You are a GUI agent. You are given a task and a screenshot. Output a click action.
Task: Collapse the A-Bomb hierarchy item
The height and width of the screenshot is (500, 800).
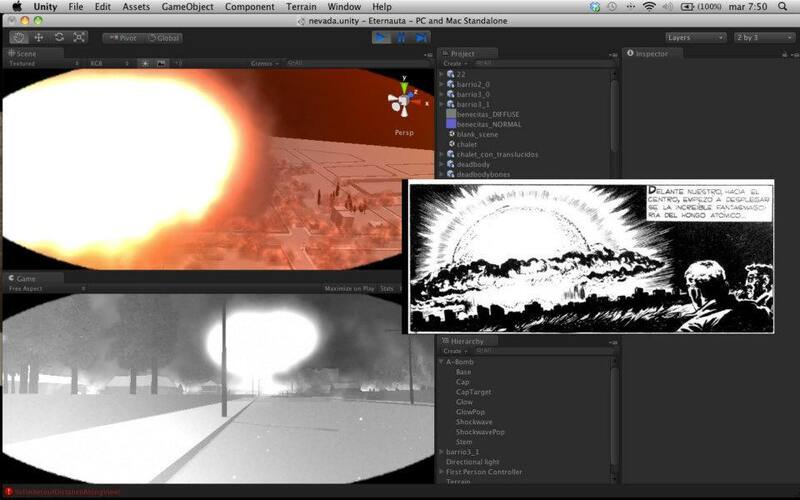pyautogui.click(x=442, y=362)
